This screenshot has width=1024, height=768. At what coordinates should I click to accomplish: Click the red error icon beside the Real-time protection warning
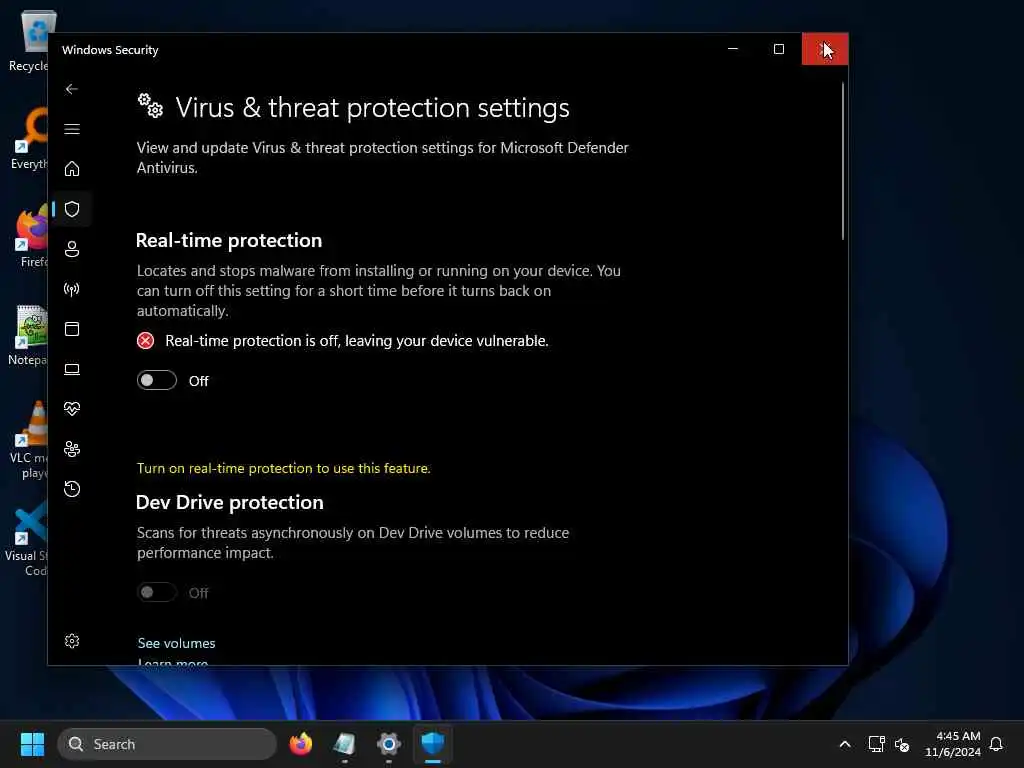point(146,341)
